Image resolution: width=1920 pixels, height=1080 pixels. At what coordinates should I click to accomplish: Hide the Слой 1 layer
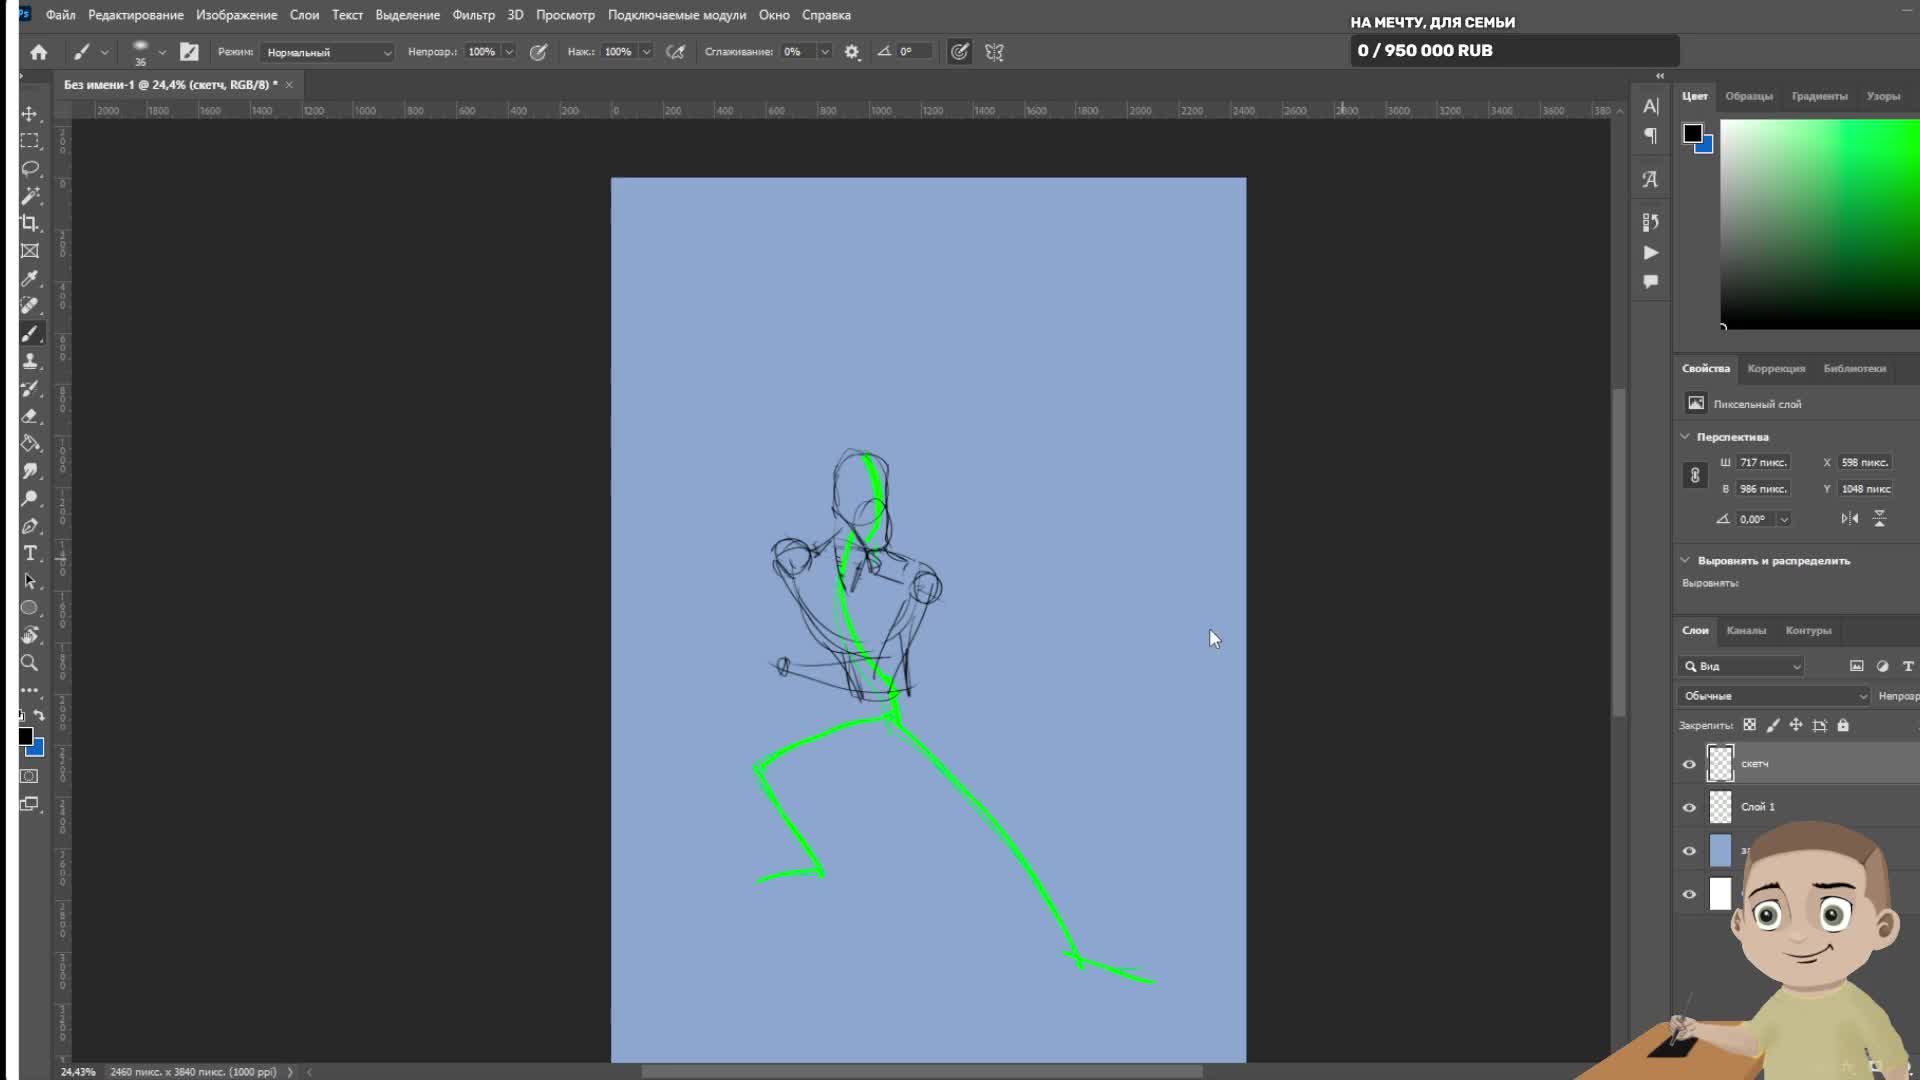click(1689, 807)
